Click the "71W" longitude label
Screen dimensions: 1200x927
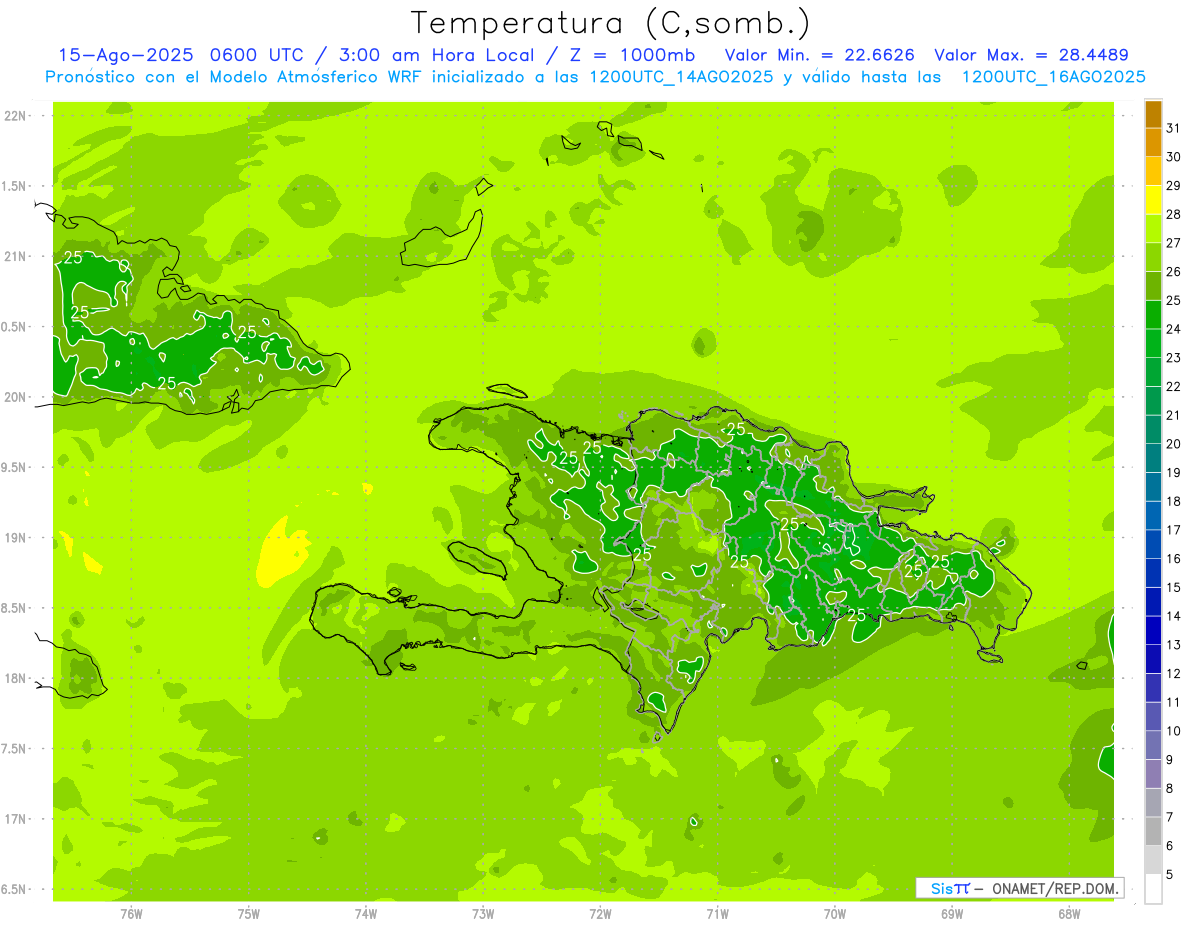(x=717, y=914)
